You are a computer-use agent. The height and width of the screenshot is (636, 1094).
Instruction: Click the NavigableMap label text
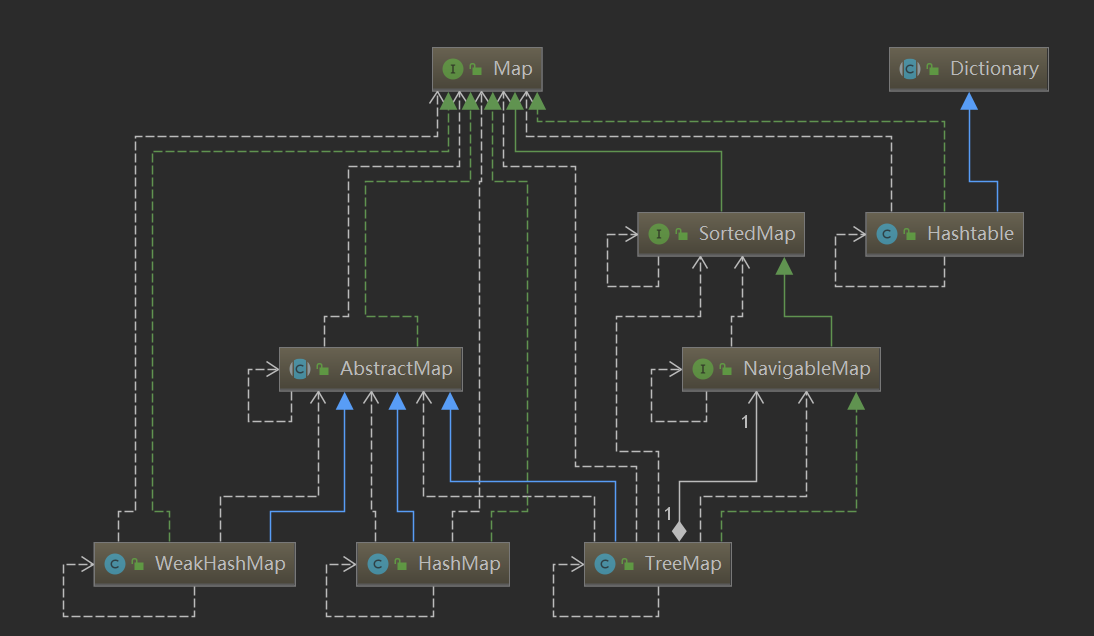click(x=807, y=368)
